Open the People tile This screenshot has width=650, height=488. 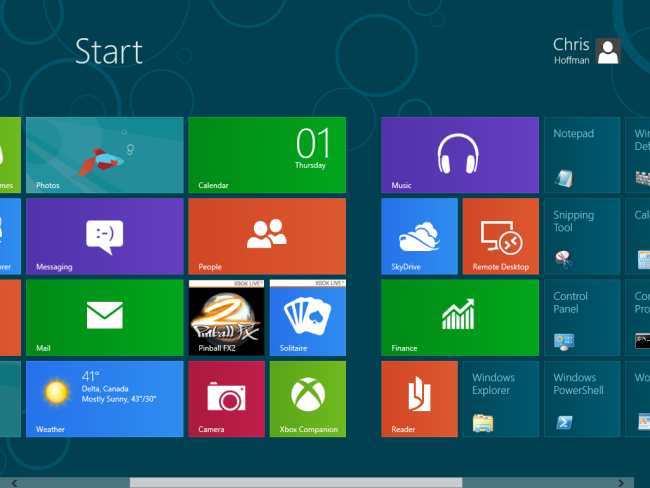267,236
